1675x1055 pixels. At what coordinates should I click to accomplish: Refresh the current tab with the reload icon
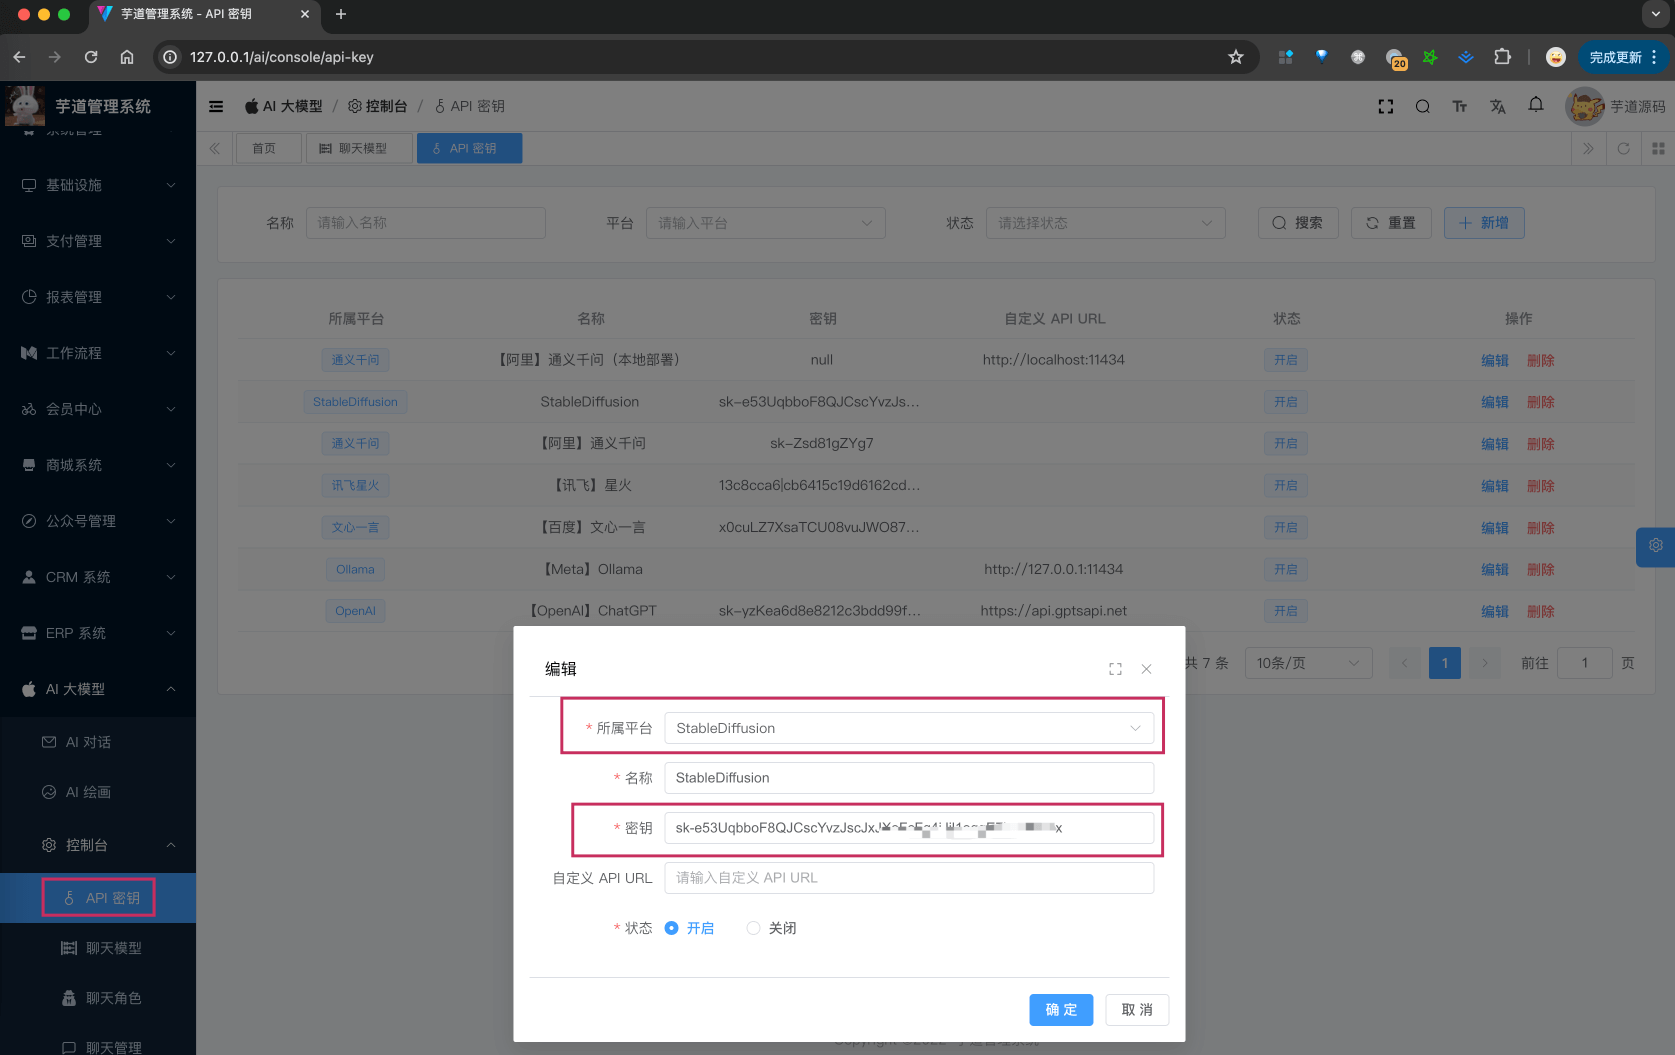[x=1624, y=148]
